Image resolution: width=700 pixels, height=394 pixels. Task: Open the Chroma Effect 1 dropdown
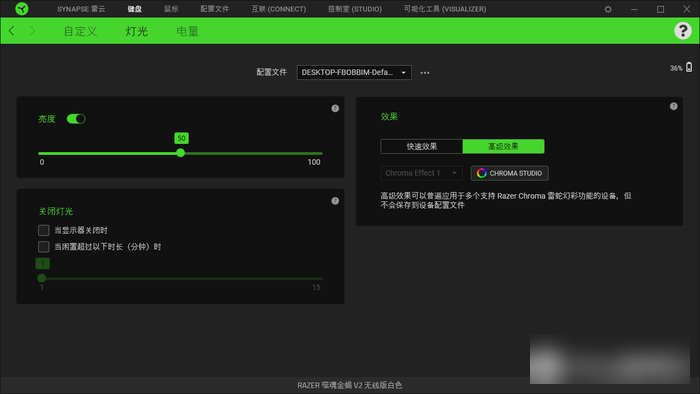click(421, 173)
